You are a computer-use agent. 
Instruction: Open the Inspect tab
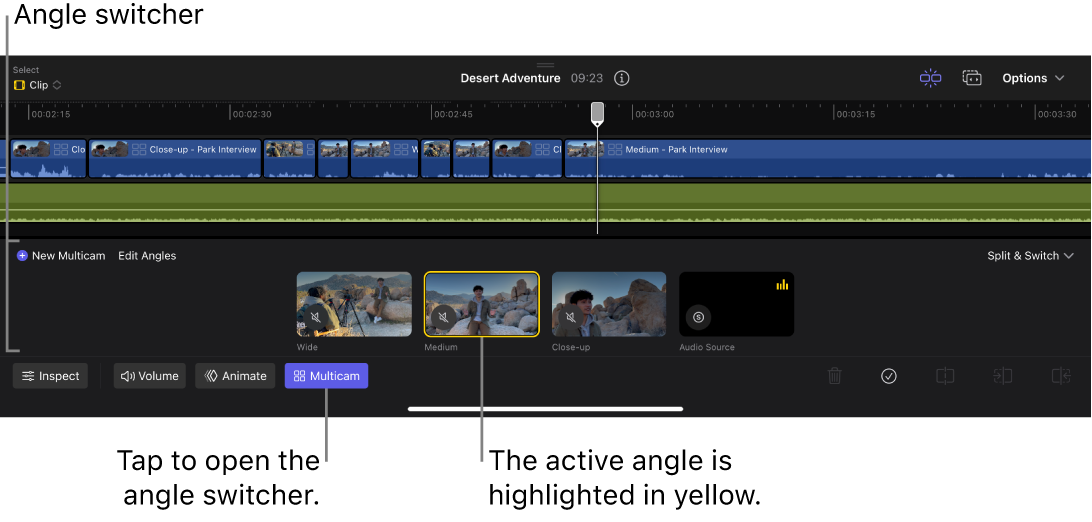[x=51, y=376]
